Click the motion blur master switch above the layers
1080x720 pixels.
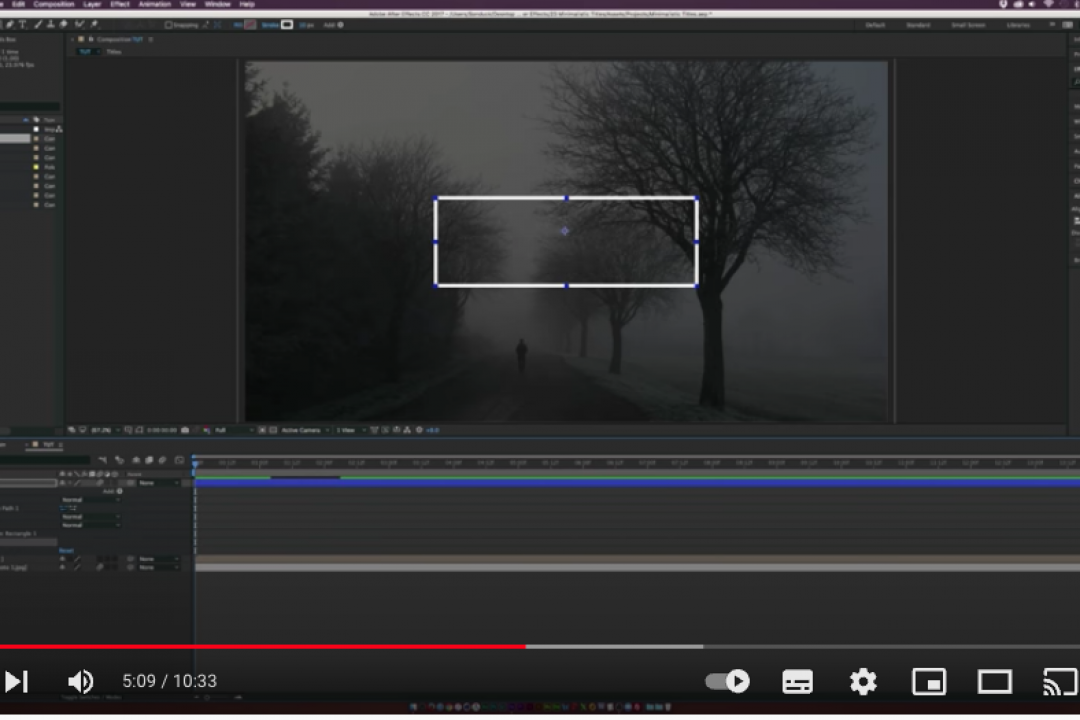tap(162, 462)
